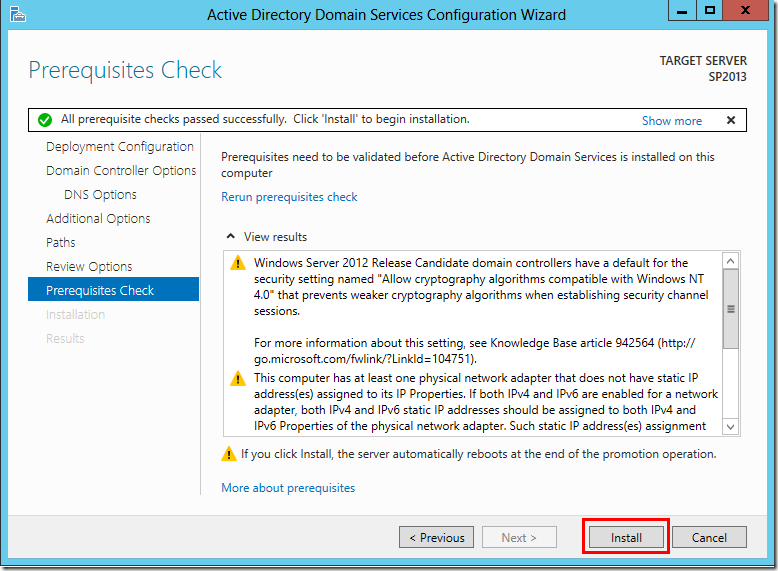
Task: Go to DNS Options page
Action: point(100,195)
